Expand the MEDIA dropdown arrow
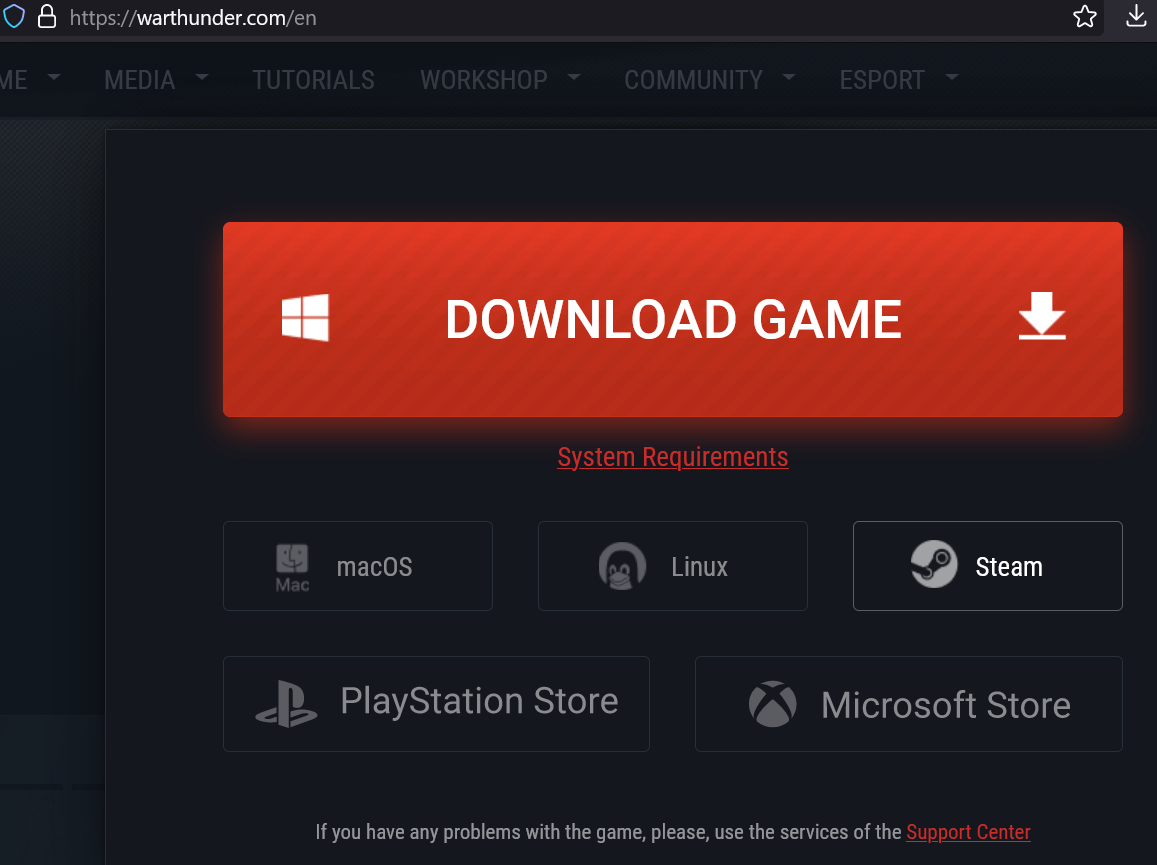The image size is (1157, 865). click(202, 76)
